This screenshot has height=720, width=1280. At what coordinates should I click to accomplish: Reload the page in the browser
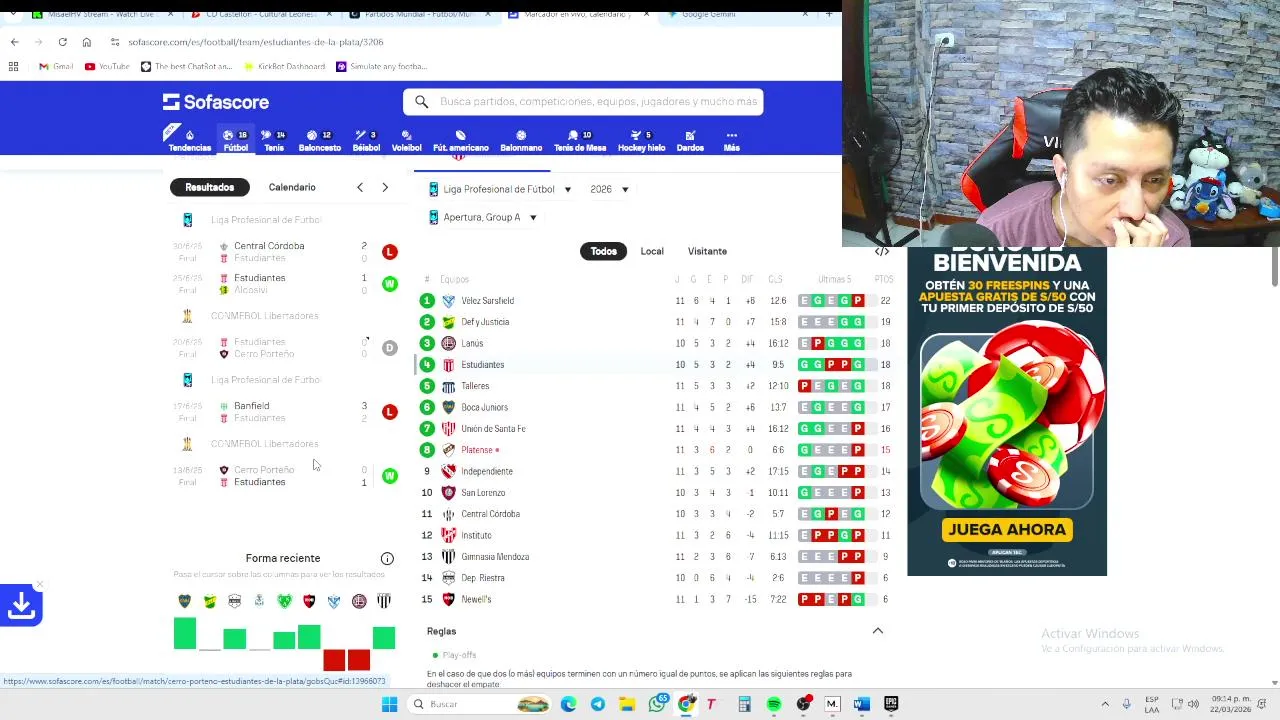click(x=62, y=42)
